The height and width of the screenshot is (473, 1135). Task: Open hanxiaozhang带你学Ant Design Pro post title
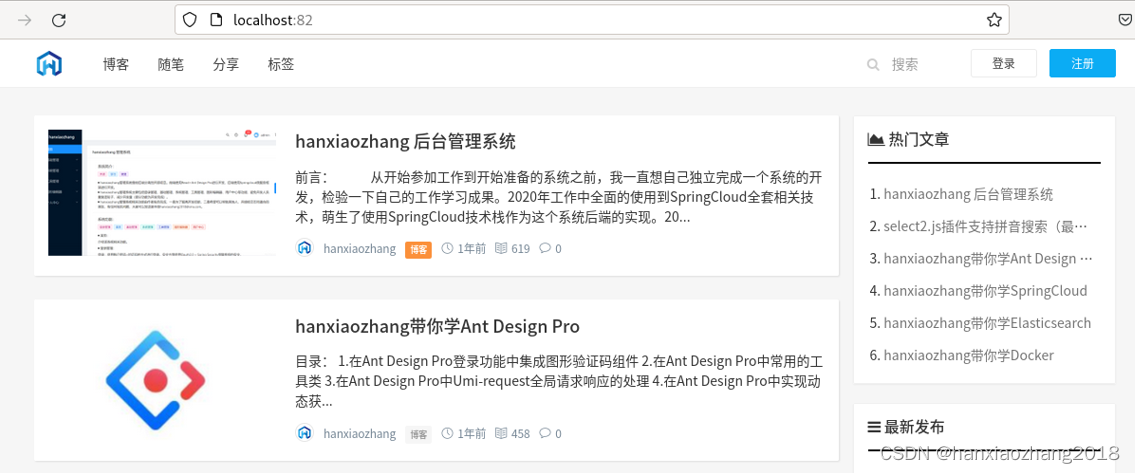(437, 326)
